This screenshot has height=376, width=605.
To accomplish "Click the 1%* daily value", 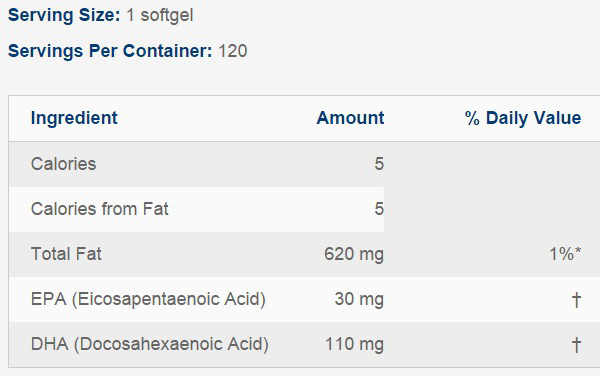I will (565, 254).
